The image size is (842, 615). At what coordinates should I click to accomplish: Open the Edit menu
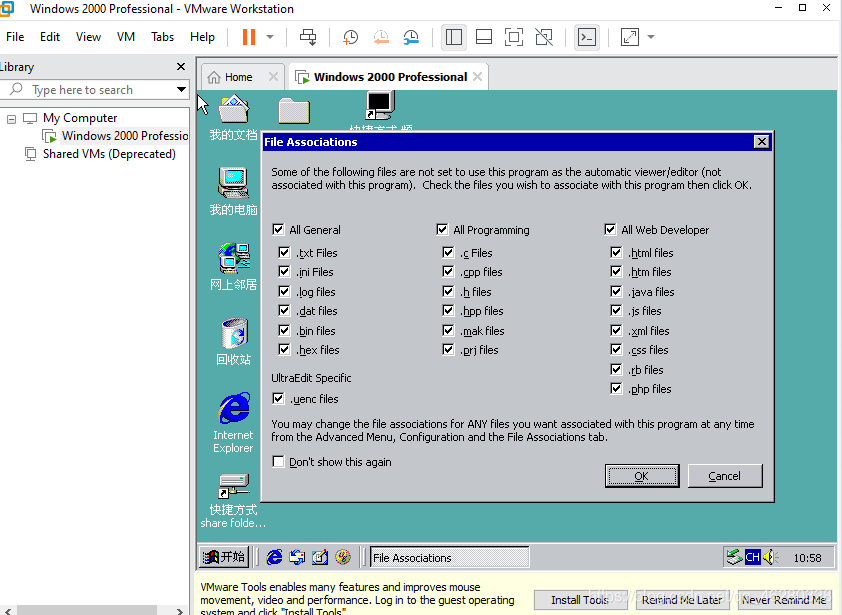tap(50, 37)
